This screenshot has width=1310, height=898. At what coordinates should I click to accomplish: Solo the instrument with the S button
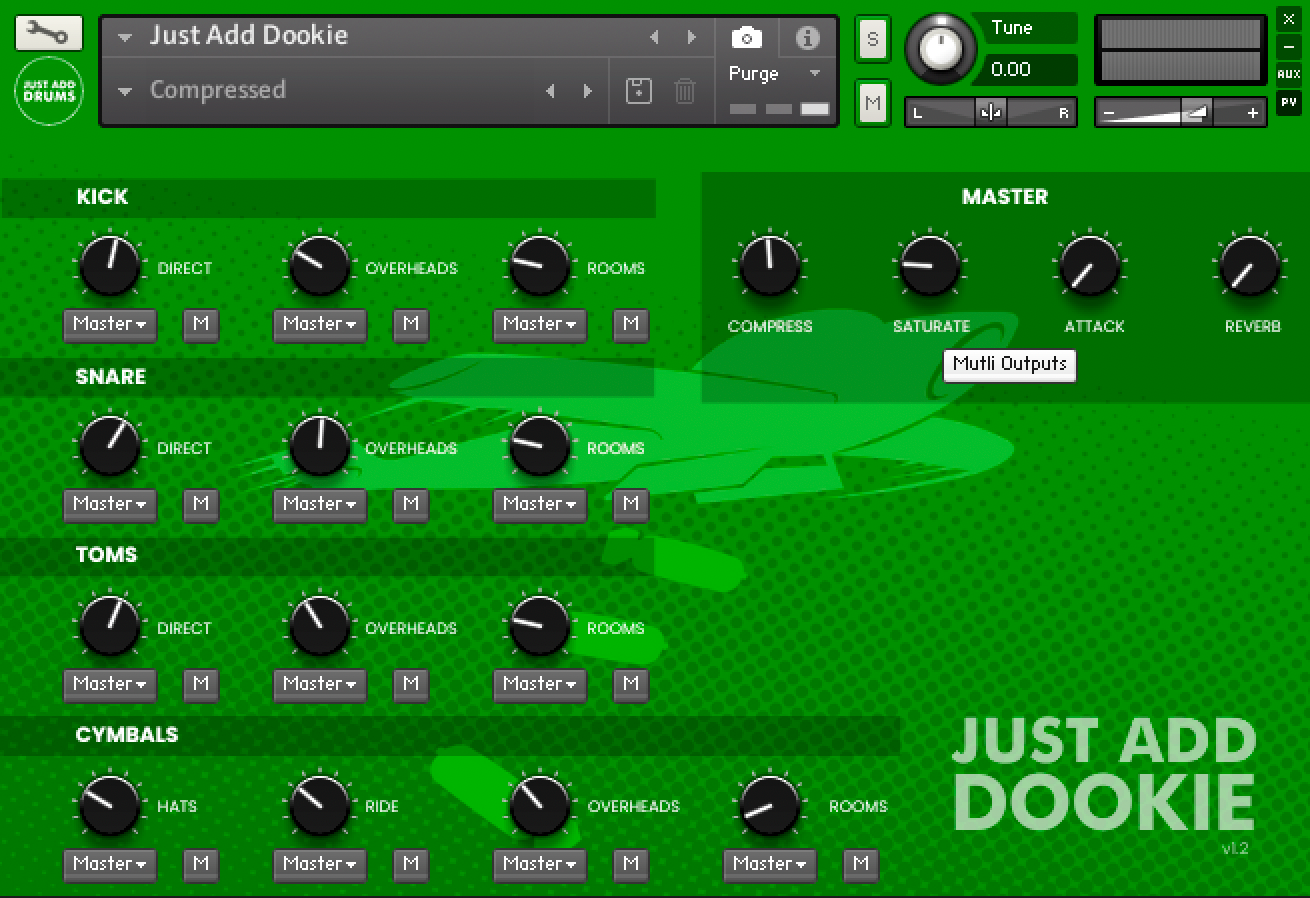873,39
